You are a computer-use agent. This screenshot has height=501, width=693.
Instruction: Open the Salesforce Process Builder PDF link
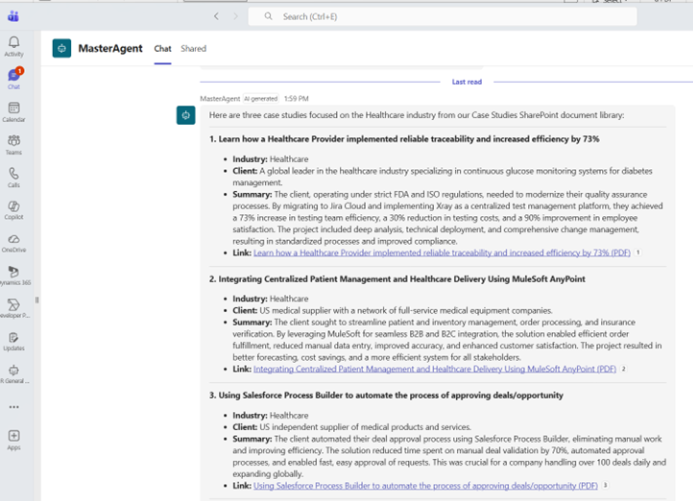tap(425, 485)
